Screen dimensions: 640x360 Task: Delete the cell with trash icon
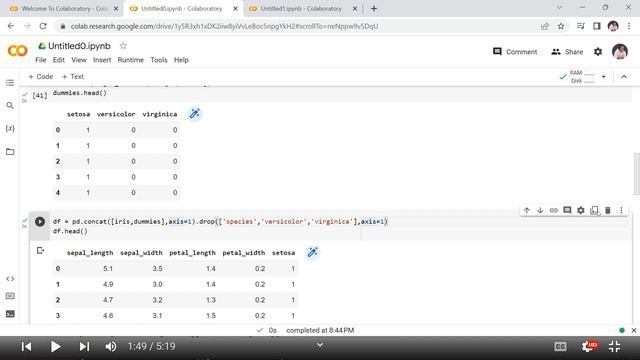click(x=608, y=211)
